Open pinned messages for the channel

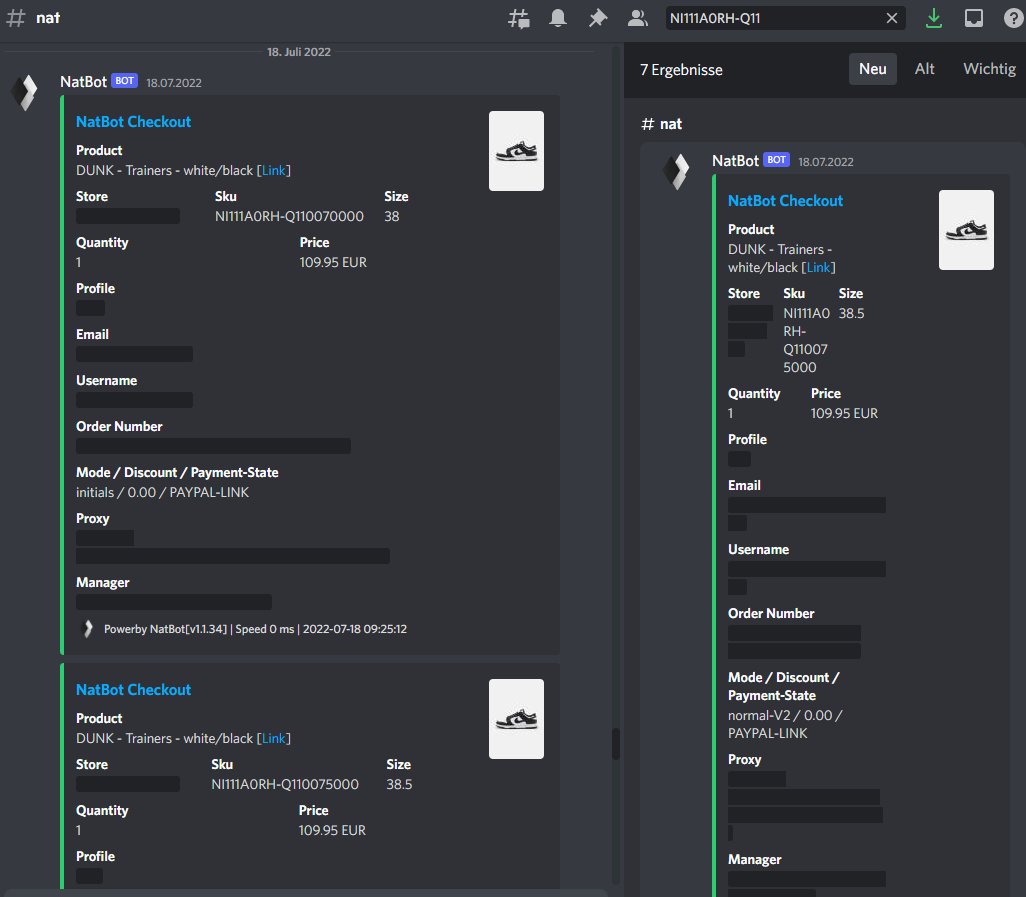click(597, 17)
